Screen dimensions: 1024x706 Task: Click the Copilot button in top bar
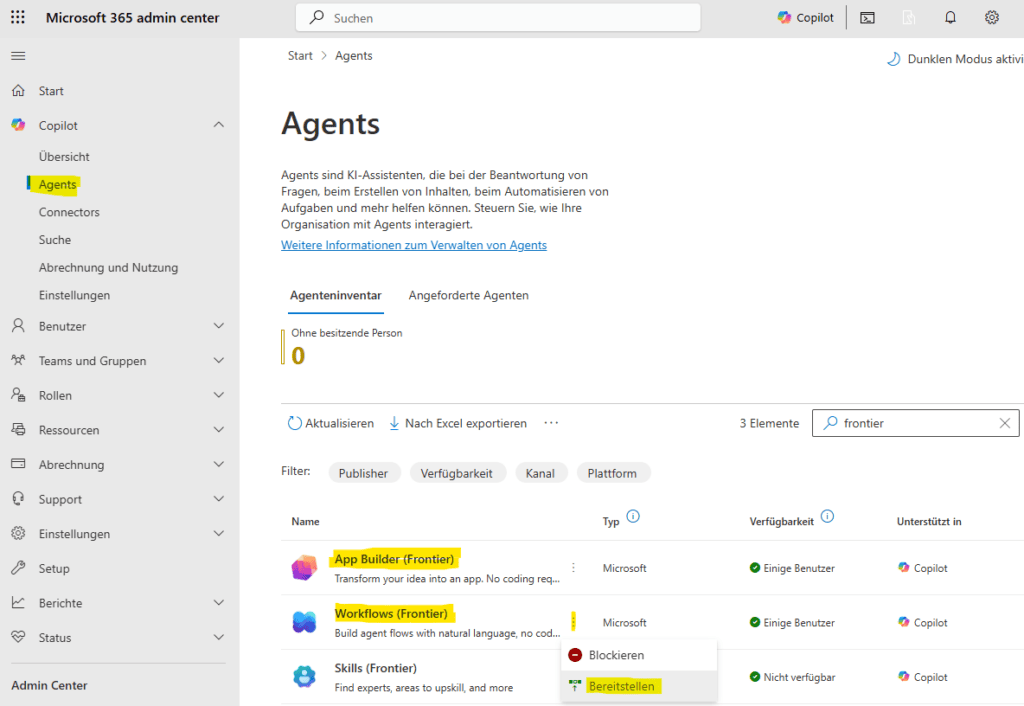click(x=806, y=18)
